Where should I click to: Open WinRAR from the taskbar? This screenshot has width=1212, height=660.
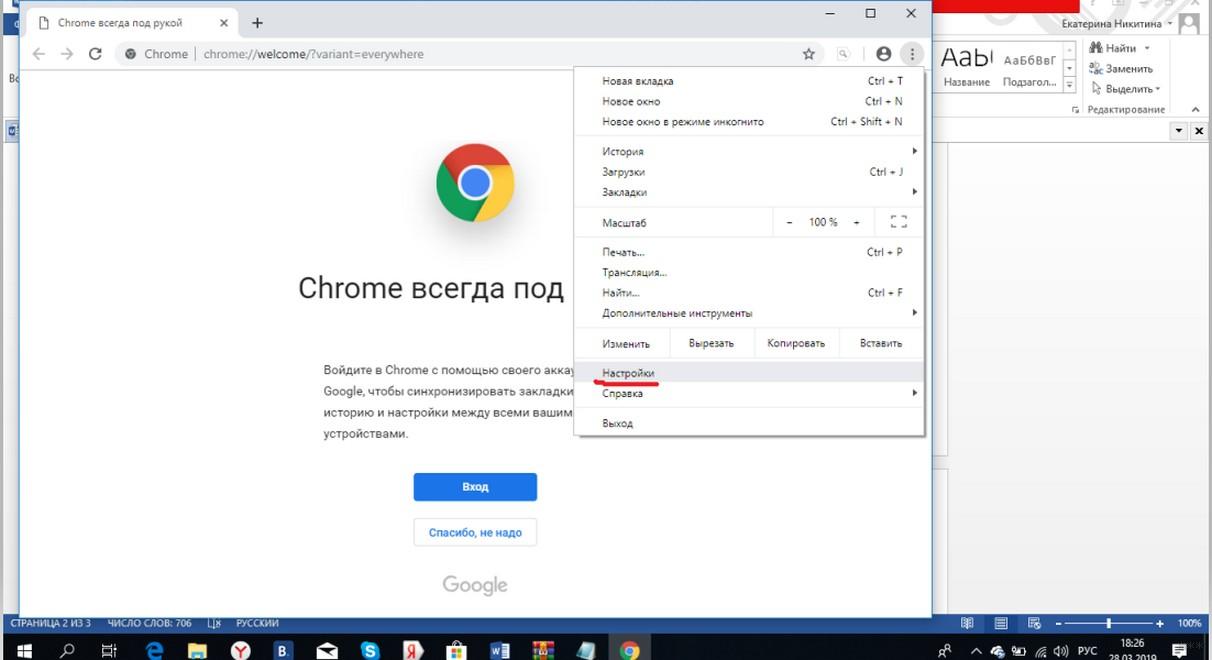click(x=543, y=650)
